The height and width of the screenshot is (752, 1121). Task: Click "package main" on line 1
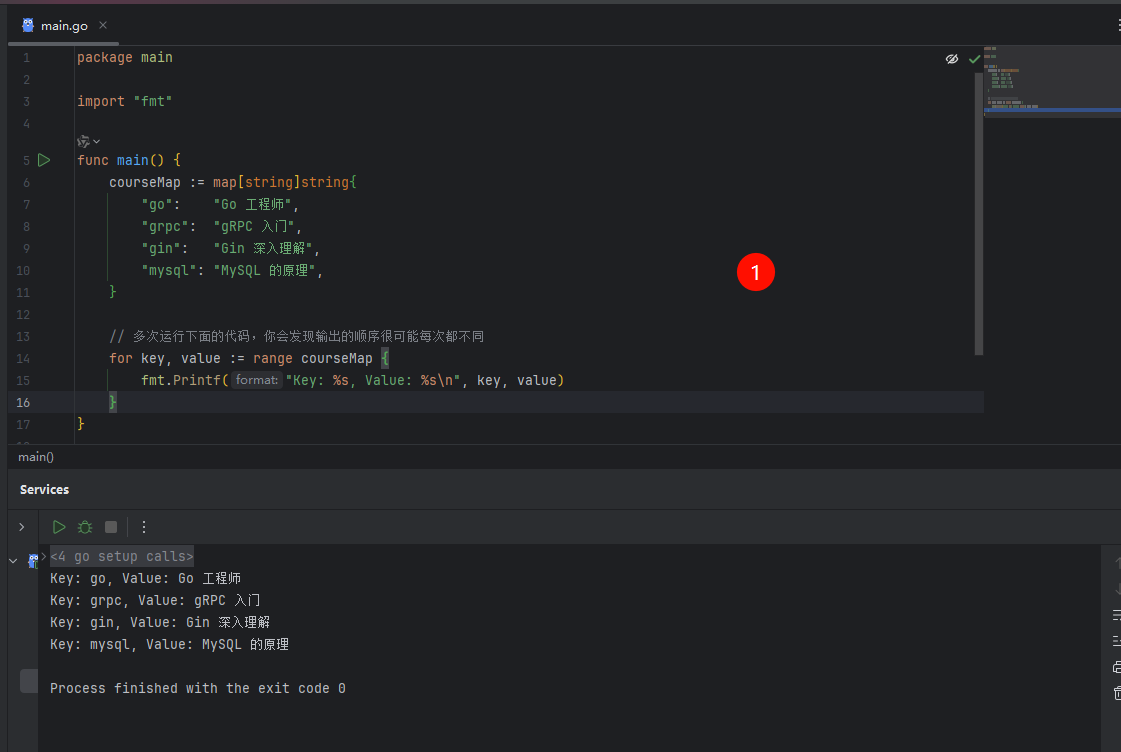pos(124,57)
